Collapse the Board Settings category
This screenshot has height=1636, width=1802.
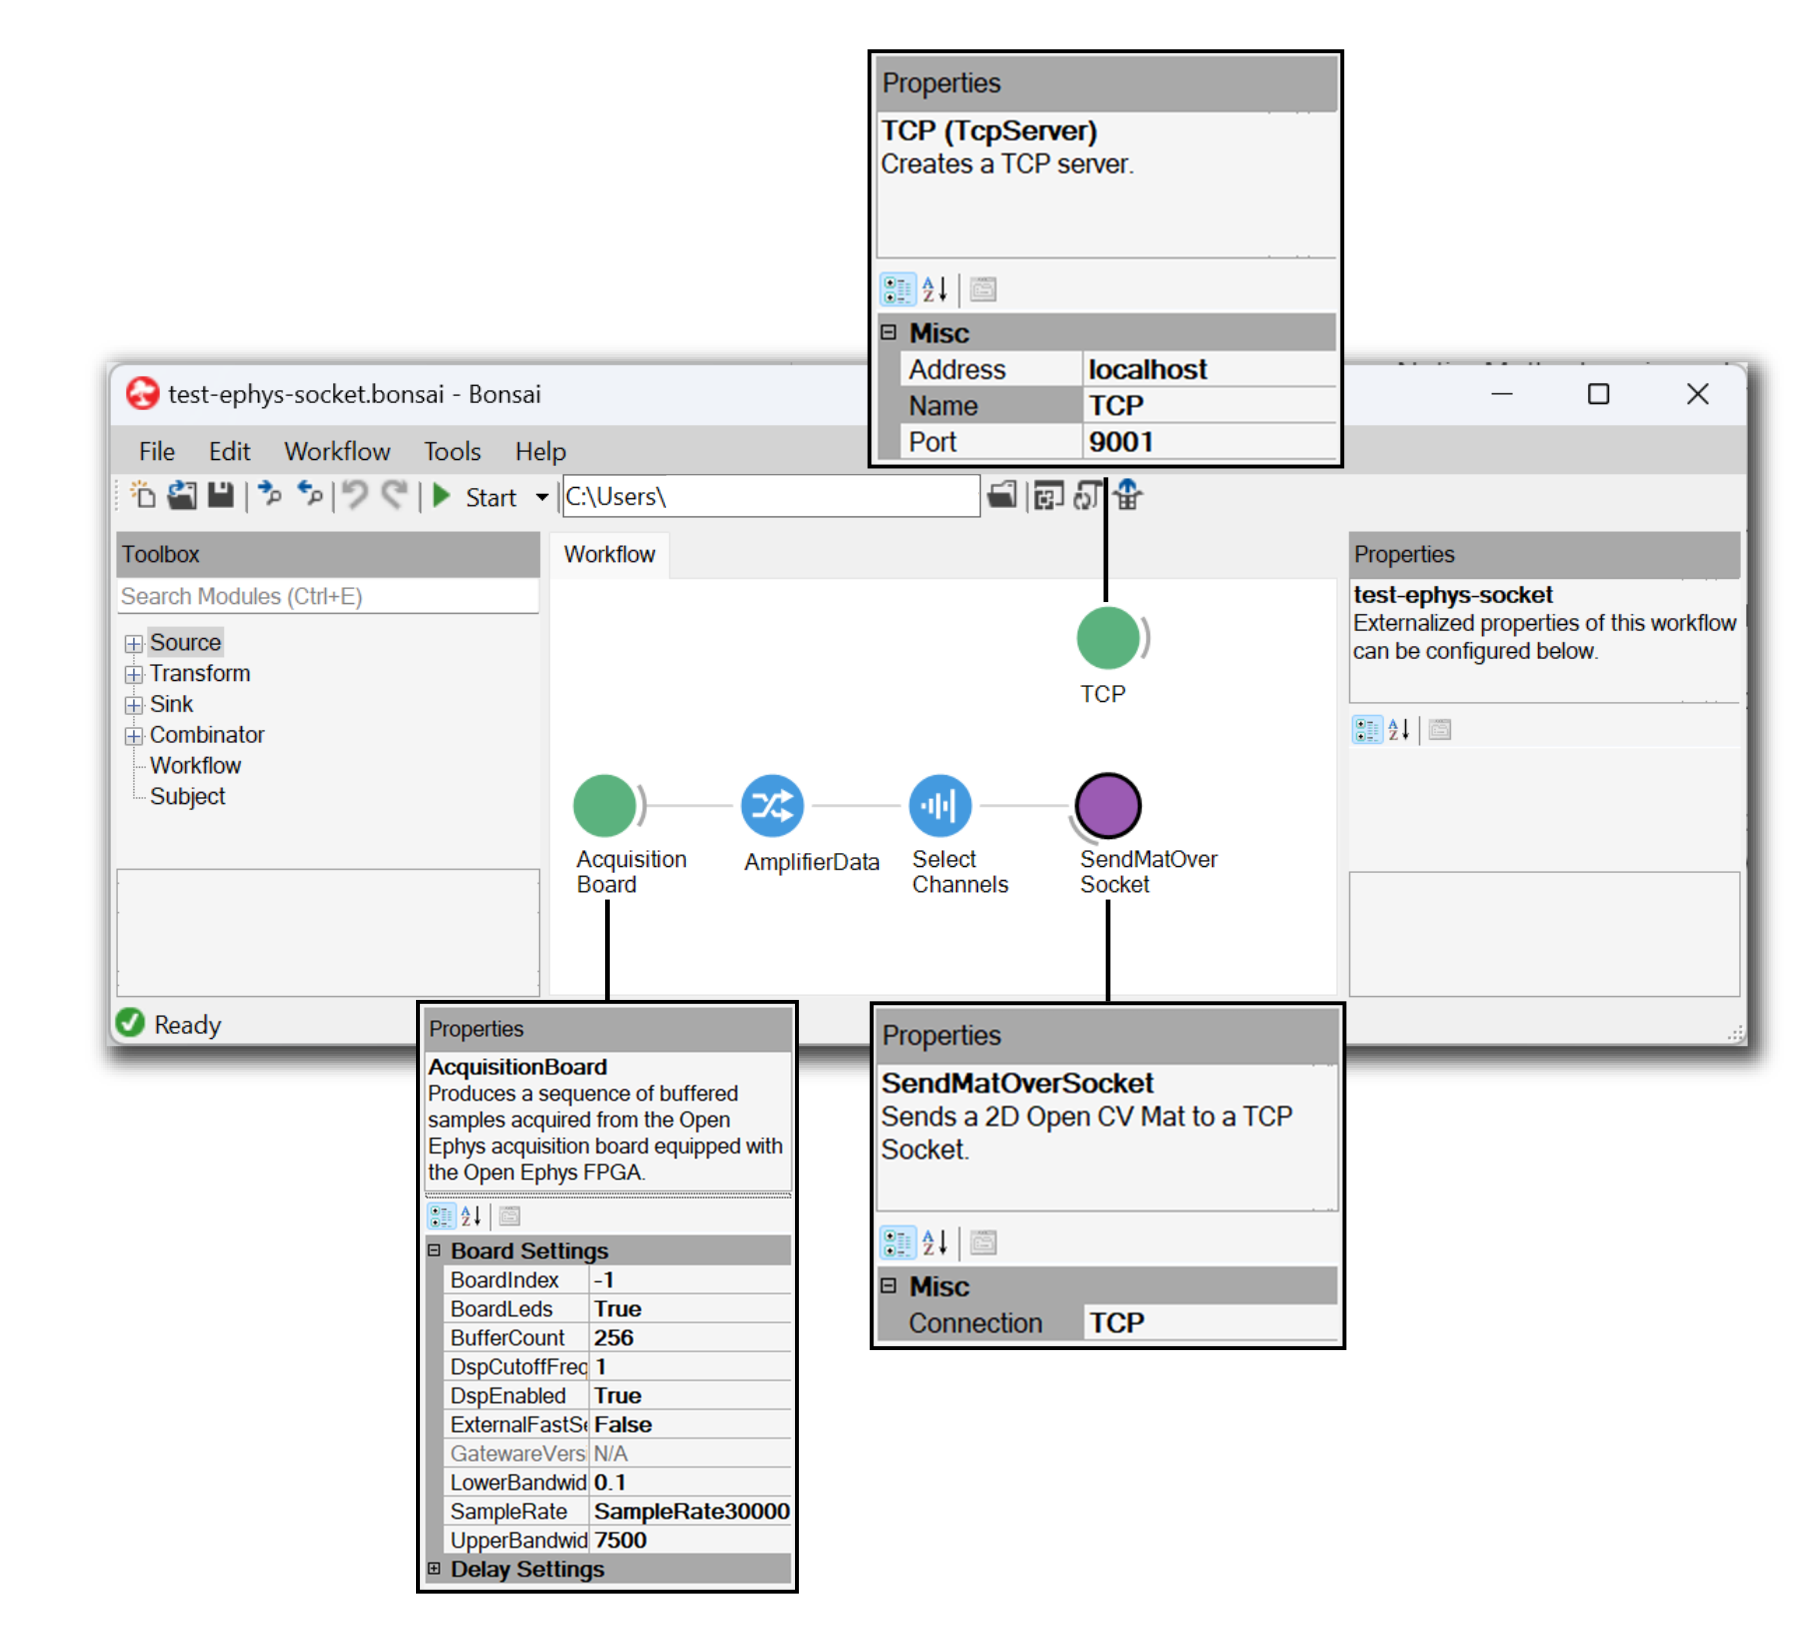[434, 1250]
